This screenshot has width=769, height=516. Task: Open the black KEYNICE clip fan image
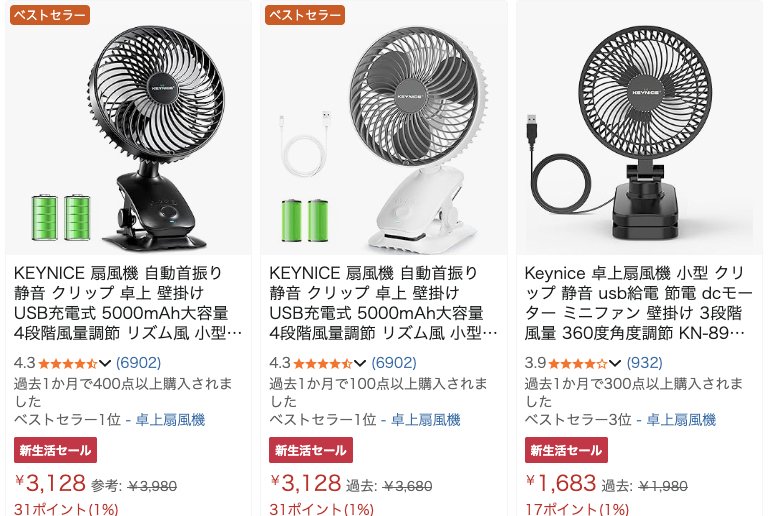pyautogui.click(x=128, y=128)
